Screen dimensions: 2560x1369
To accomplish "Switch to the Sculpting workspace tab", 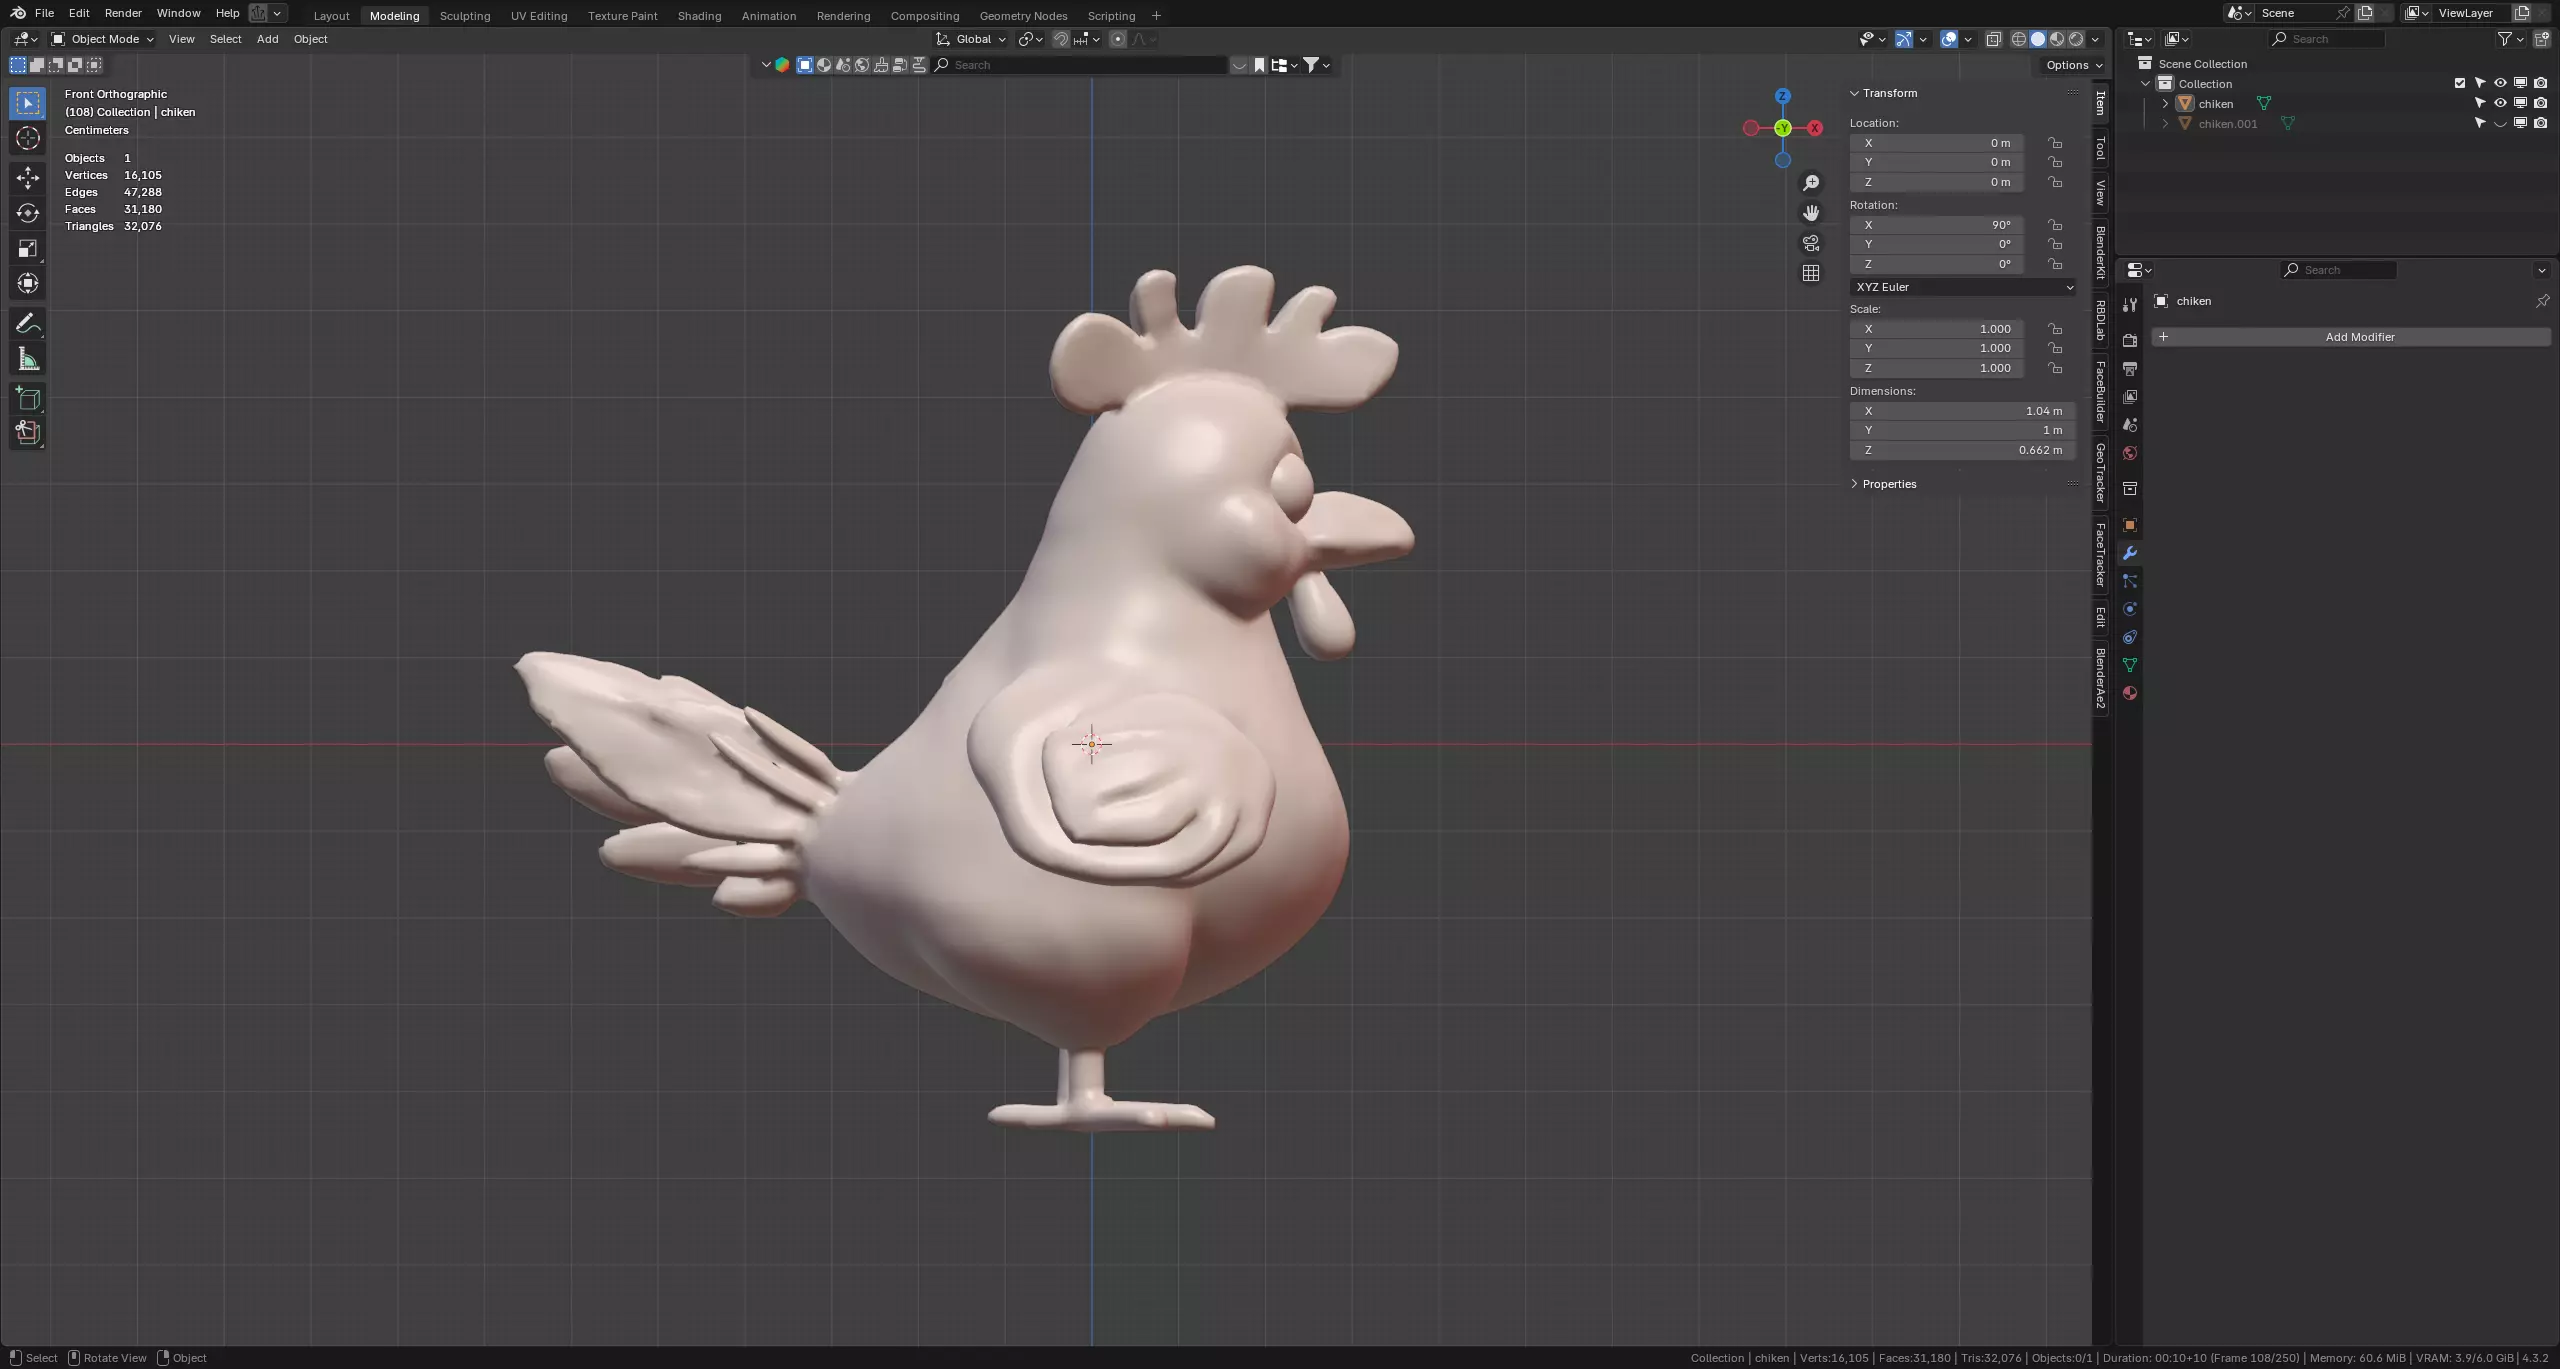I will (465, 16).
